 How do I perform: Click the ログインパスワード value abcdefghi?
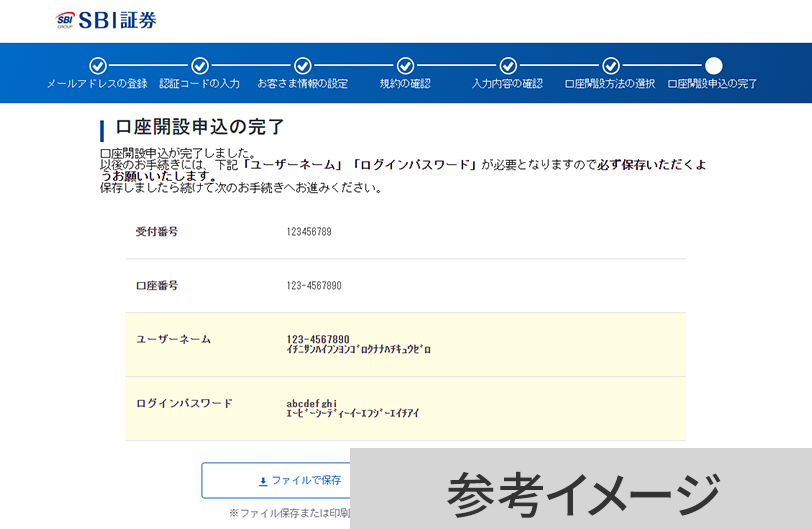312,404
